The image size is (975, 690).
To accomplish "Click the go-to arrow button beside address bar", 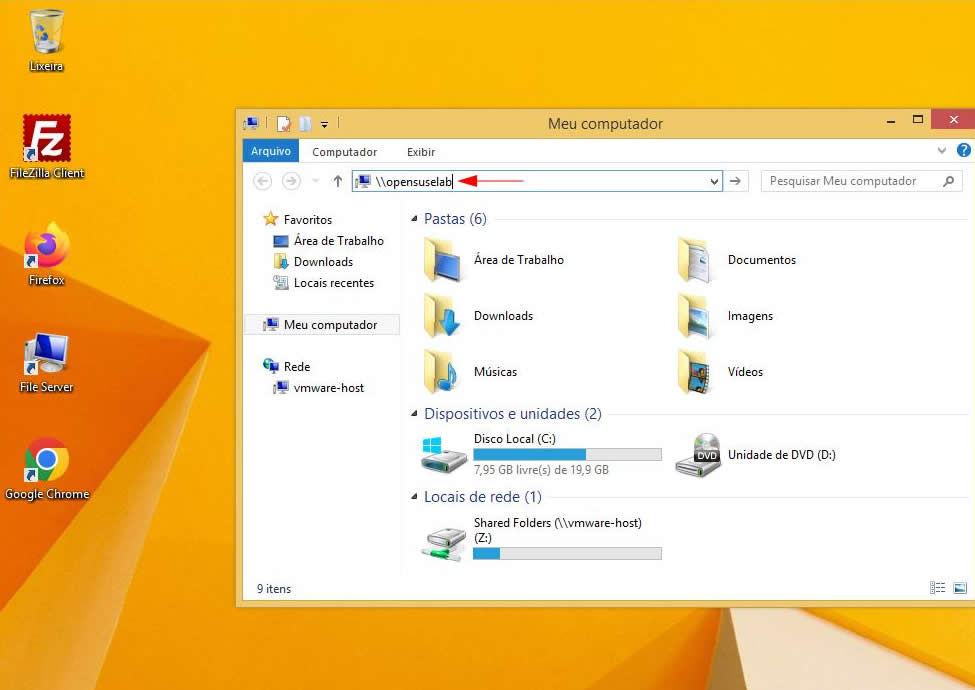I will (x=736, y=181).
